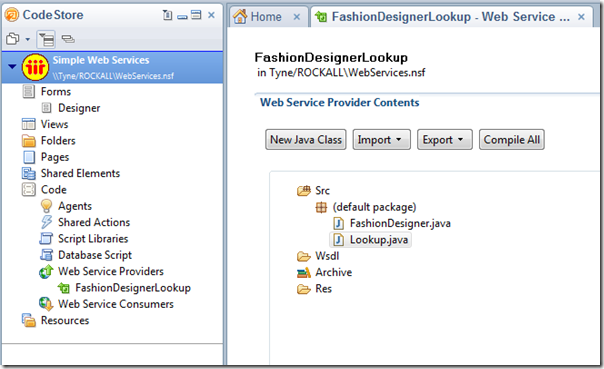Open FashionDesignerLookup in the navigator tree
The height and width of the screenshot is (369, 604).
tap(133, 288)
